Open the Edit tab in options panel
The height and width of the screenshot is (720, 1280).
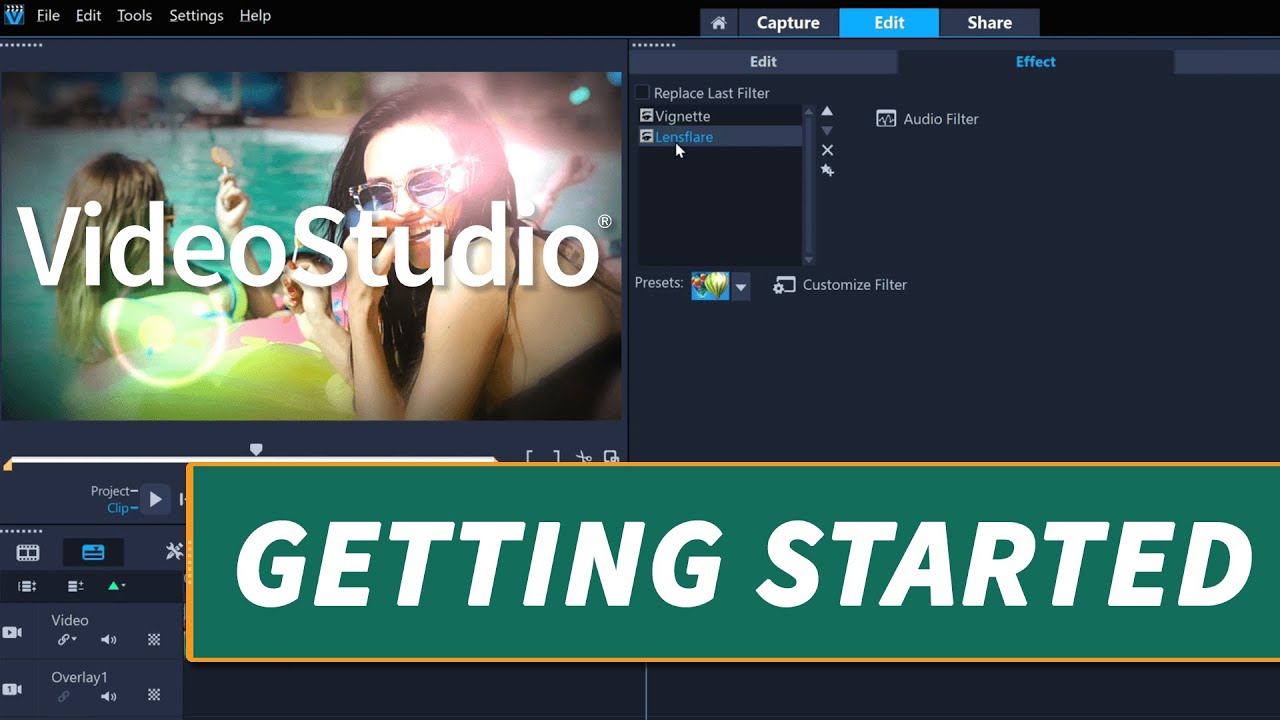pos(763,61)
